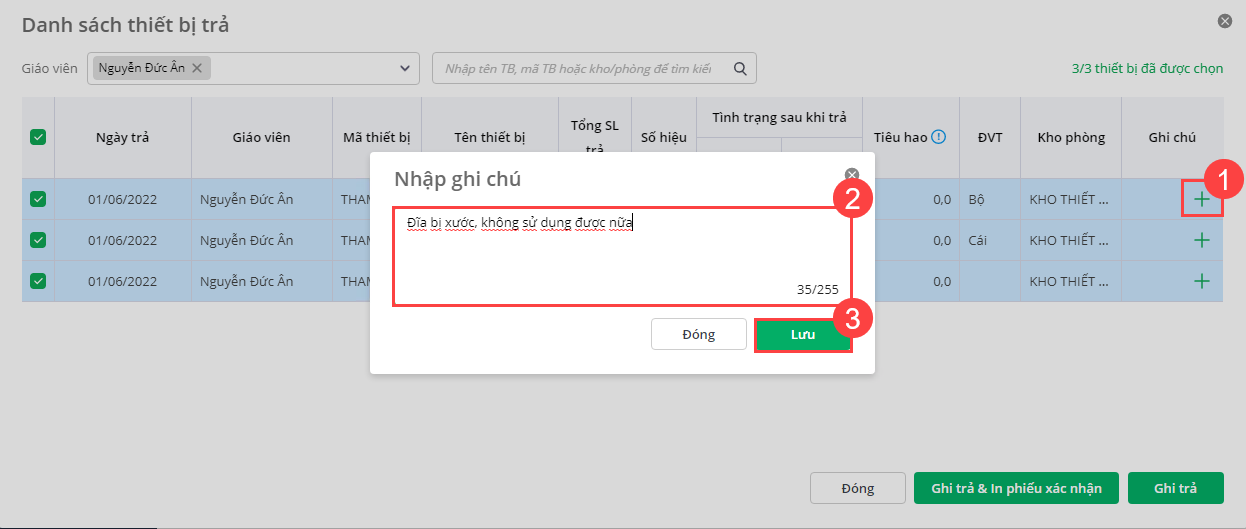Add a note for the second device row
Image resolution: width=1246 pixels, height=529 pixels.
[x=1201, y=240]
